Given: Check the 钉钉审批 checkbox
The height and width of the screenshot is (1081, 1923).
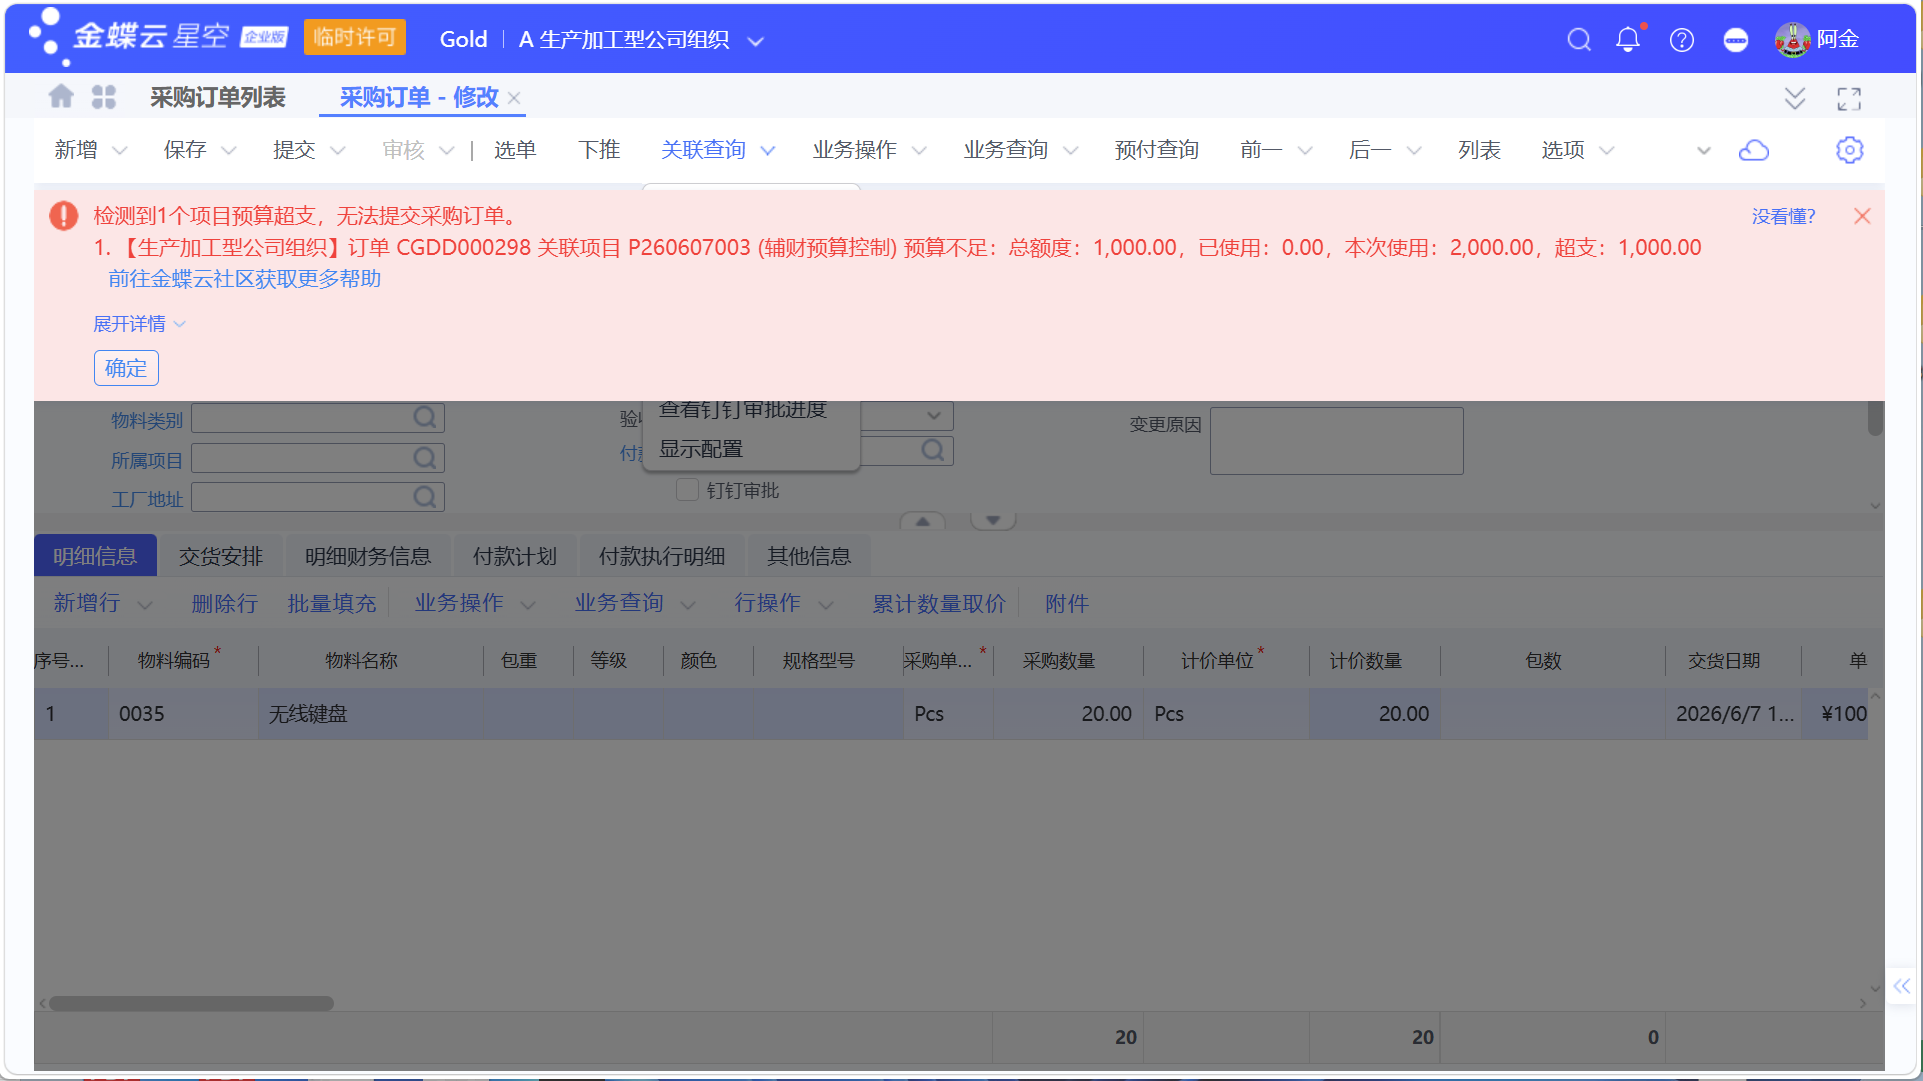Looking at the screenshot, I should (687, 490).
